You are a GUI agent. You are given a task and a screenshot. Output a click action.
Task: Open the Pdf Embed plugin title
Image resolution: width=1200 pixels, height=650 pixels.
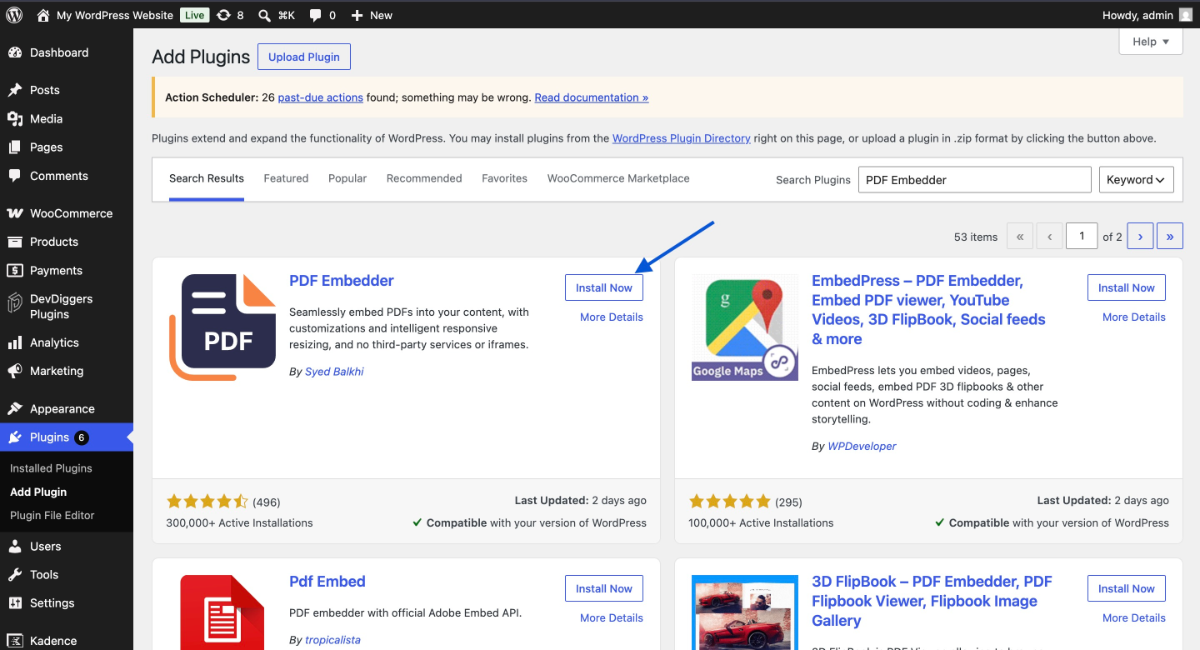click(327, 582)
